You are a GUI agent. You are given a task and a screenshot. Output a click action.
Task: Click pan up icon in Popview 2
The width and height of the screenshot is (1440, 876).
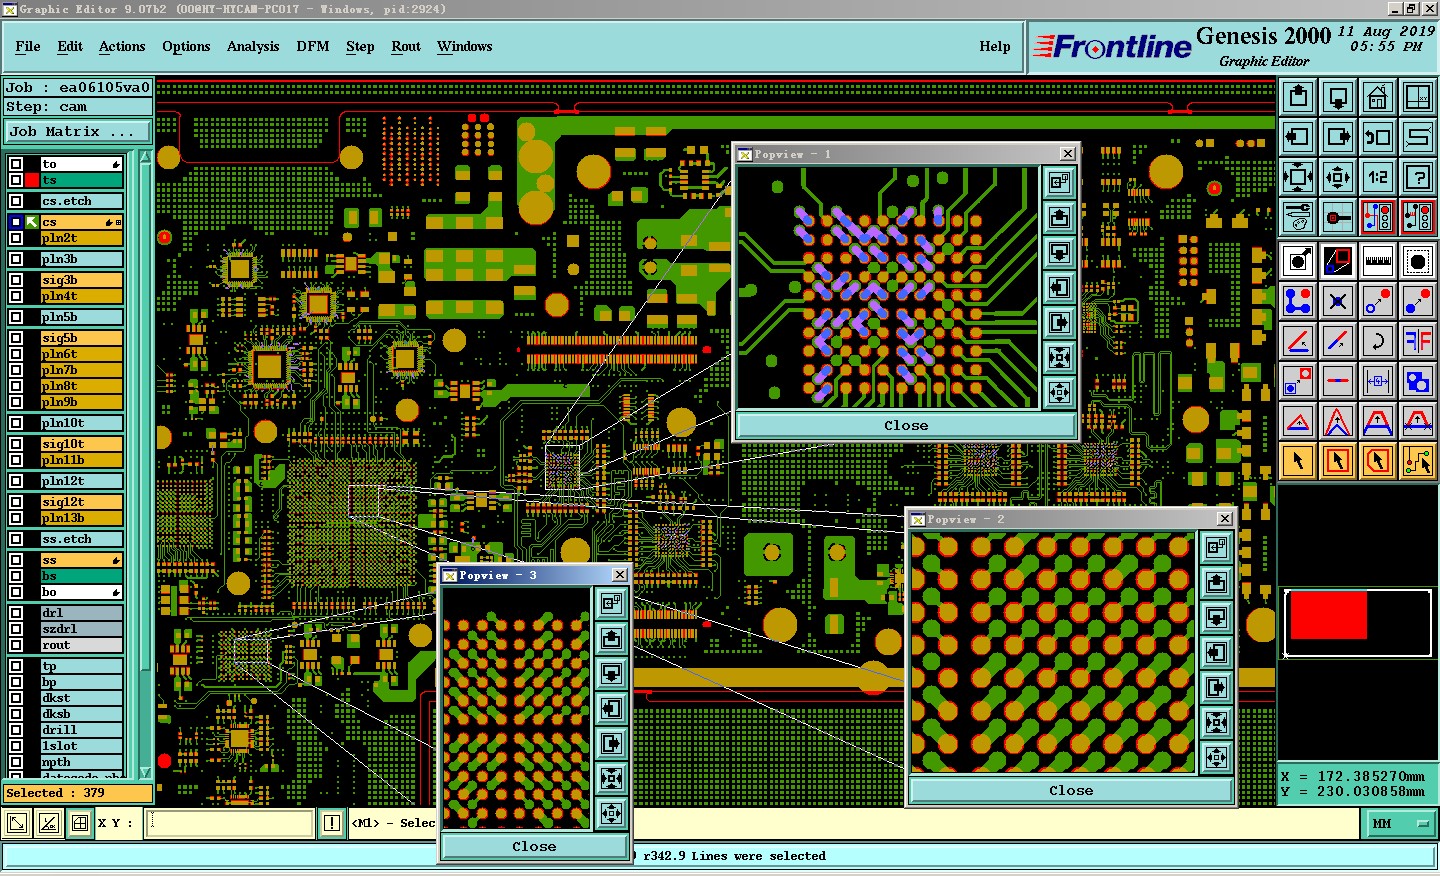tap(1217, 582)
